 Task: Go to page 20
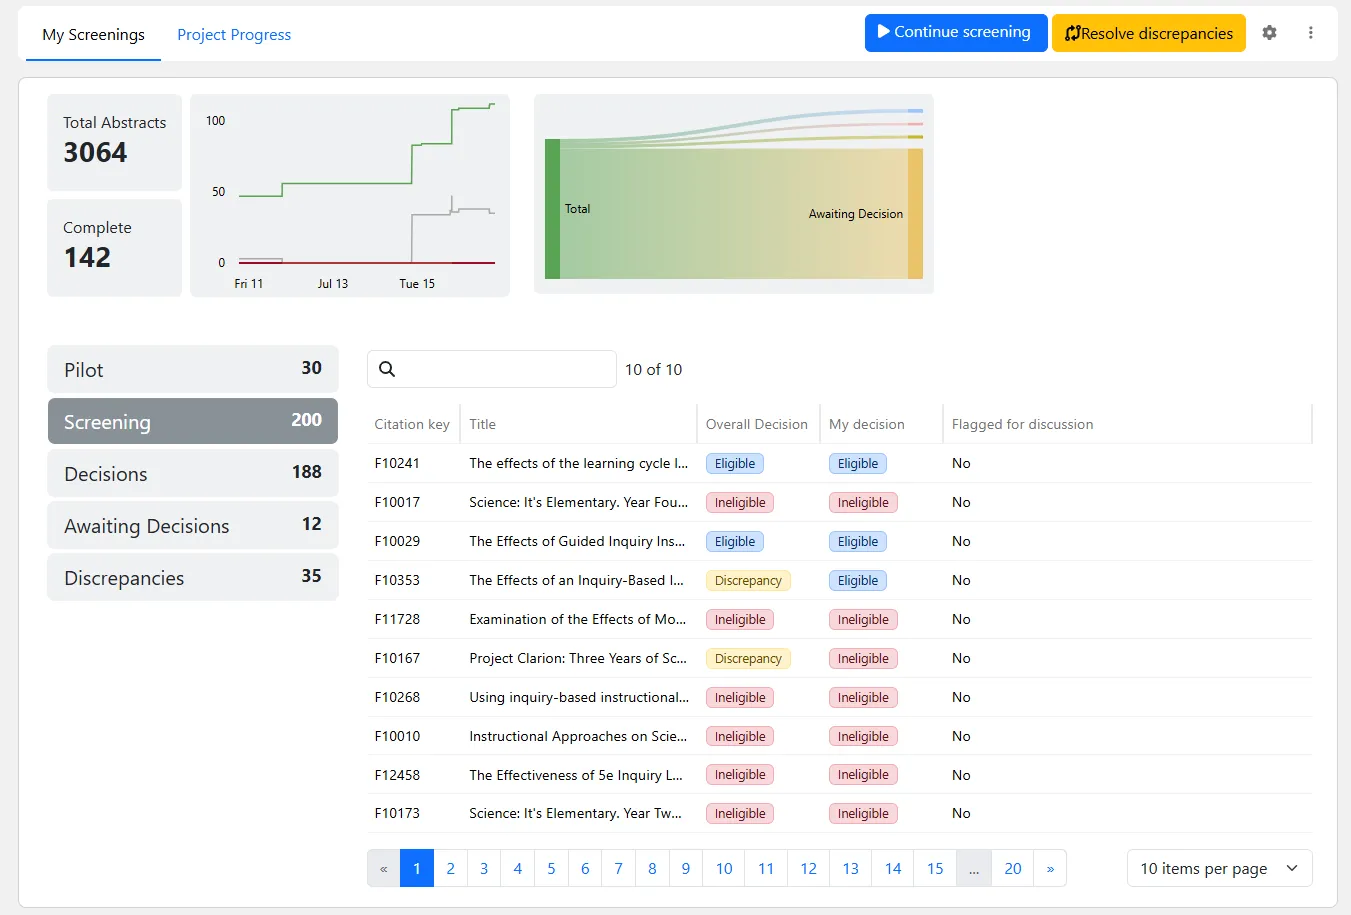pos(1013,868)
